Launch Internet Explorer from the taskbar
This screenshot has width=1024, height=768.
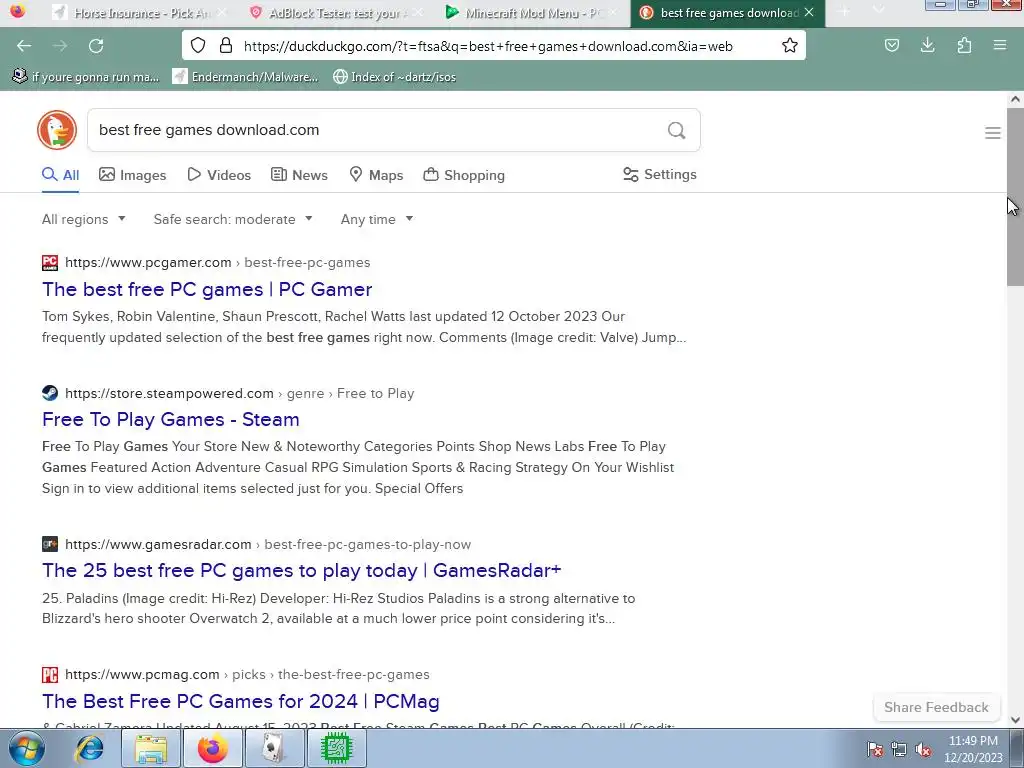click(89, 748)
